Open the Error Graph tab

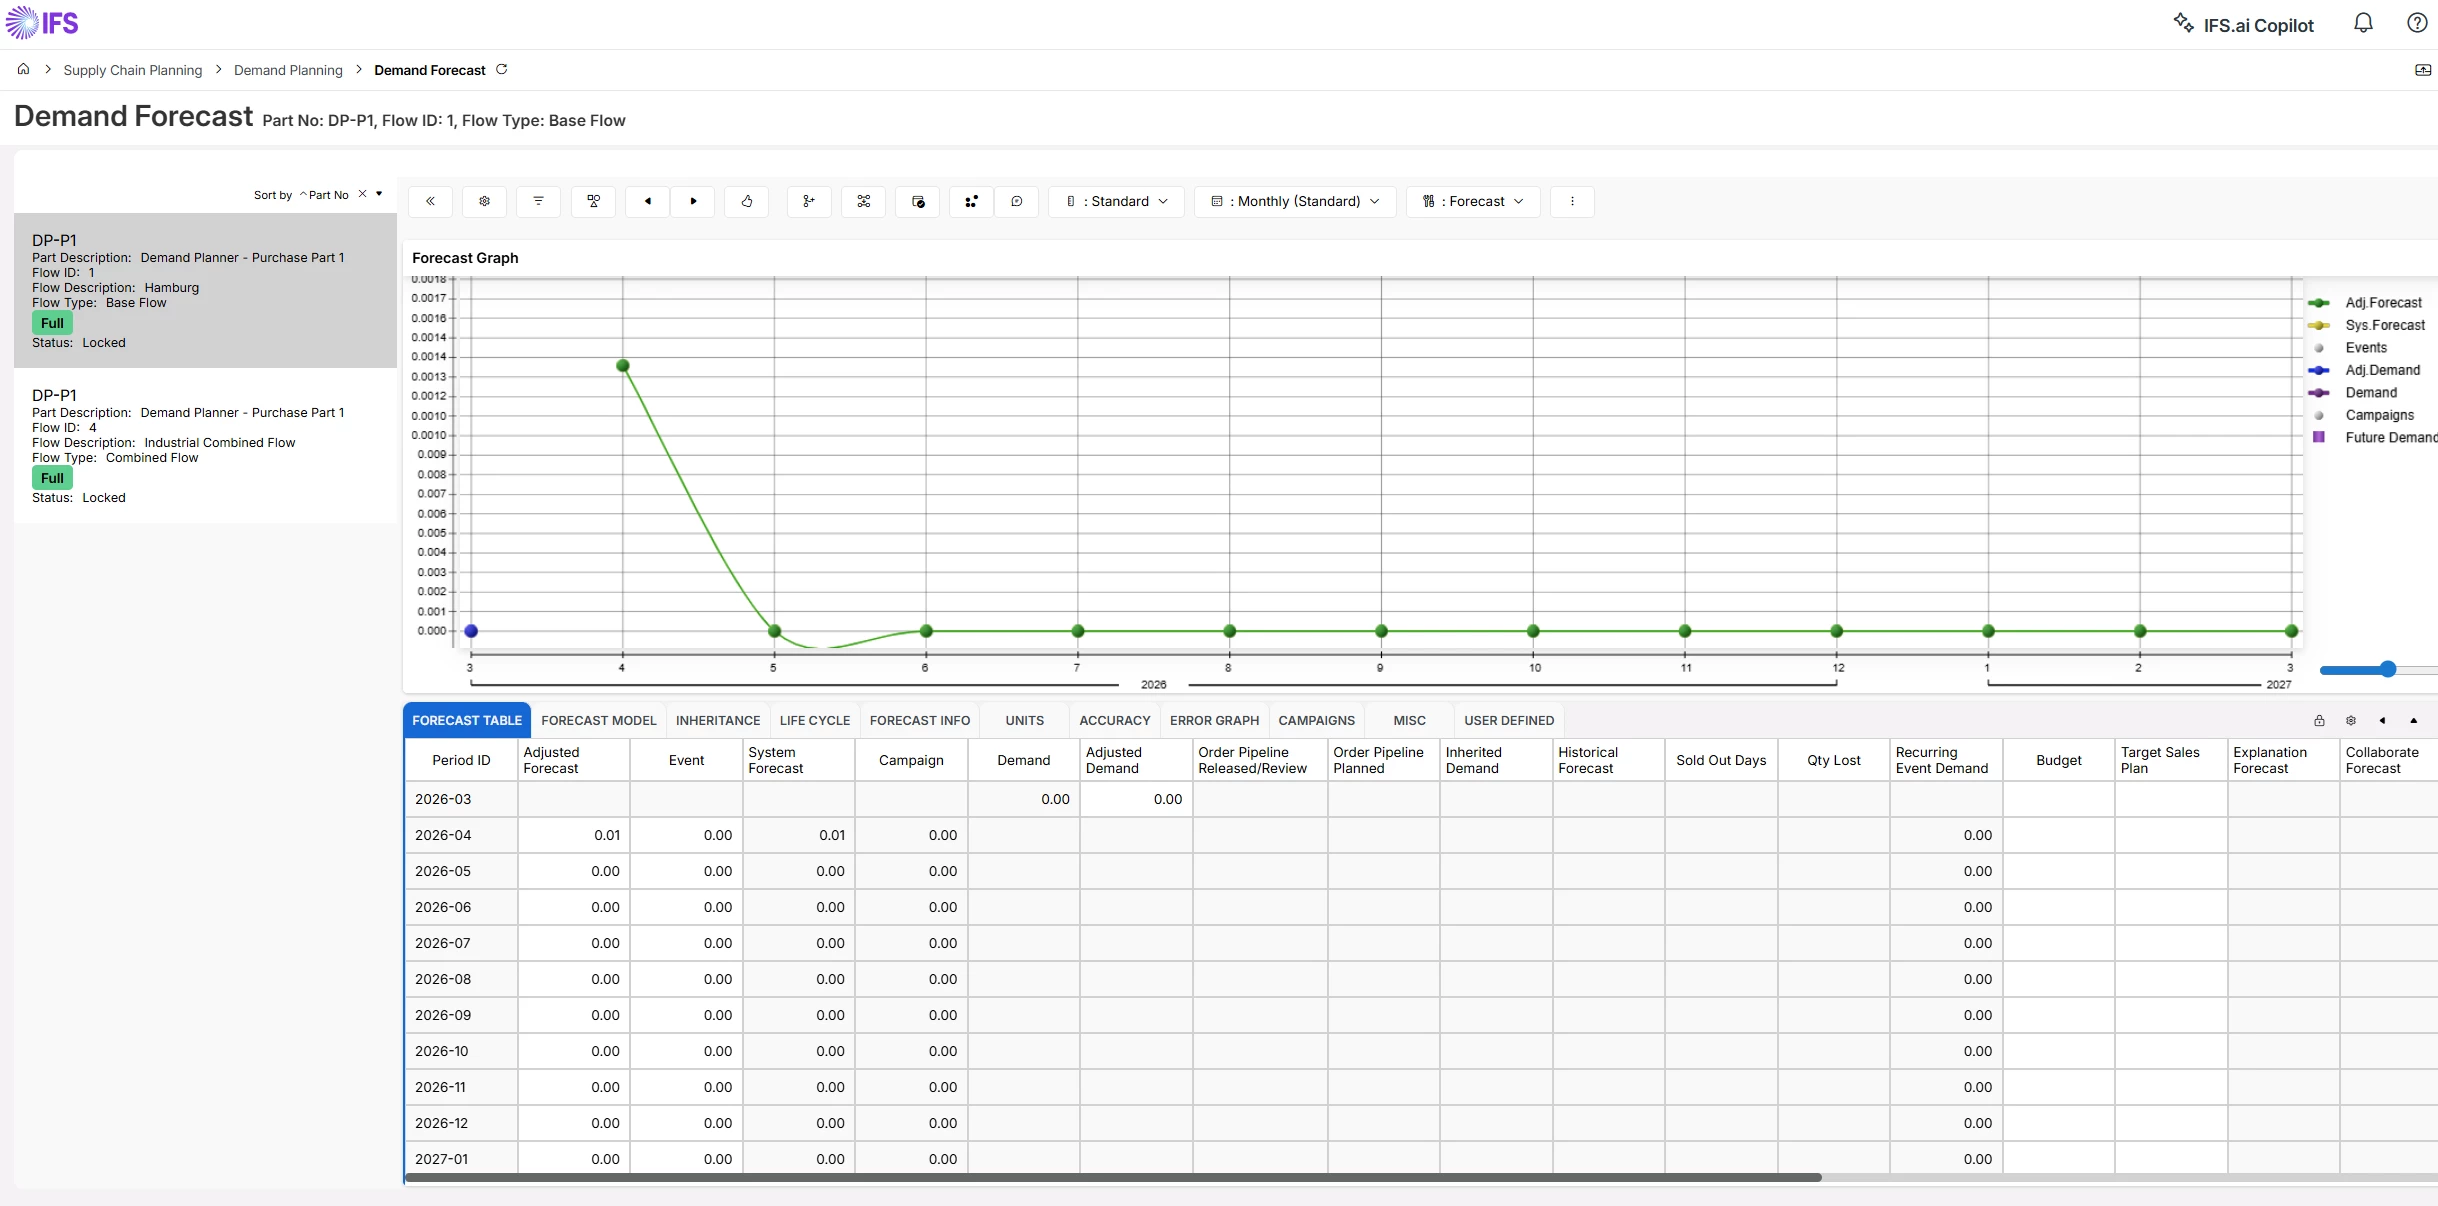coord(1214,720)
